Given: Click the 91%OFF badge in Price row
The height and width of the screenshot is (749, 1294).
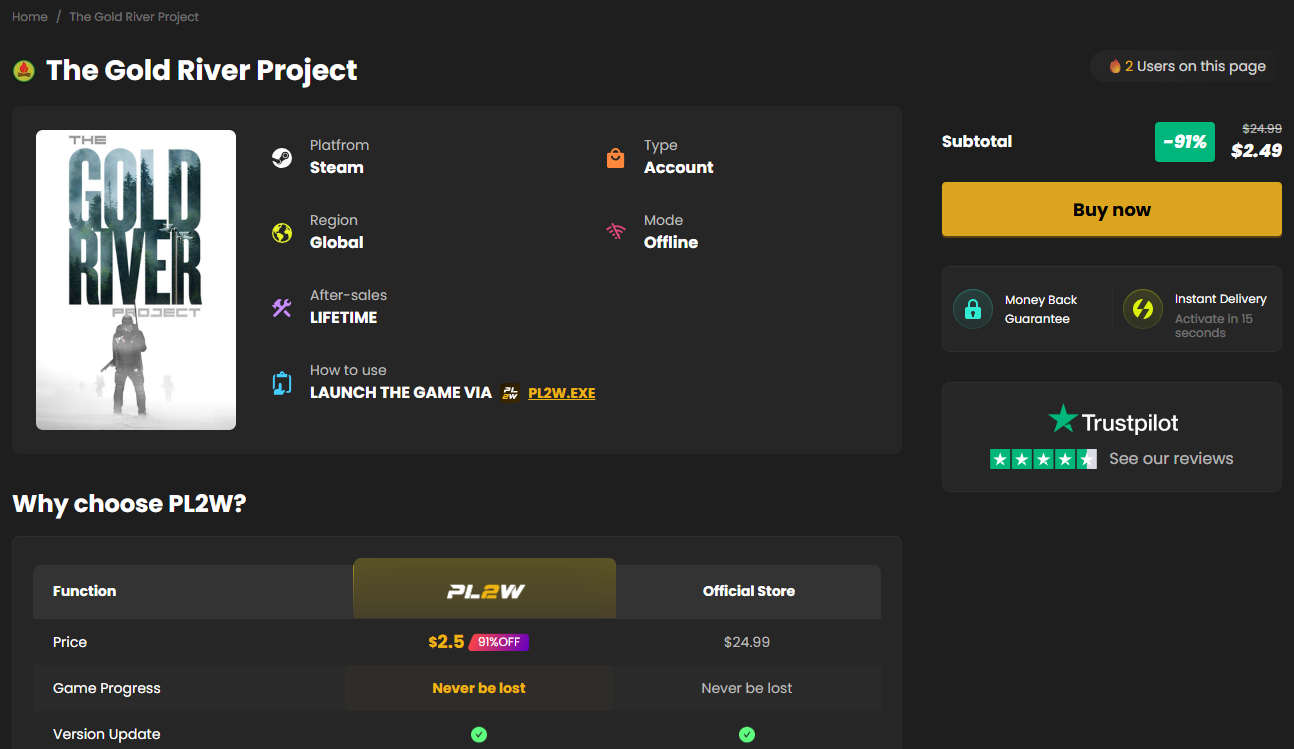Looking at the screenshot, I should 499,642.
